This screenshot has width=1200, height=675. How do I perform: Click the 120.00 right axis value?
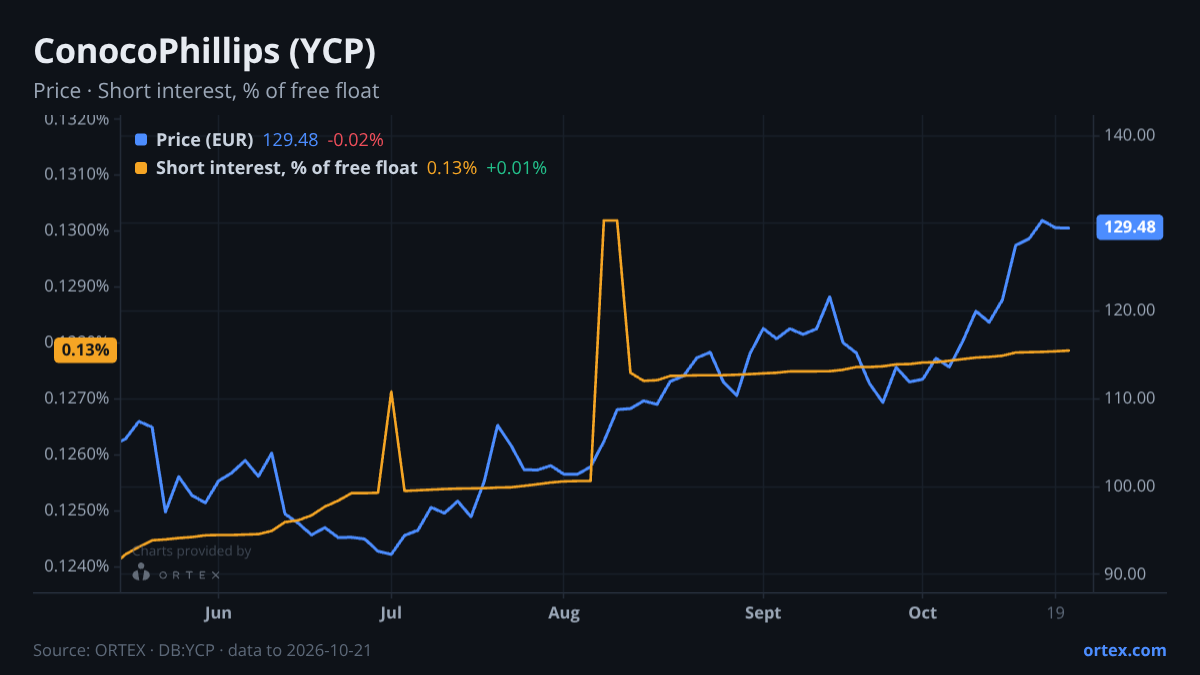(x=1130, y=310)
